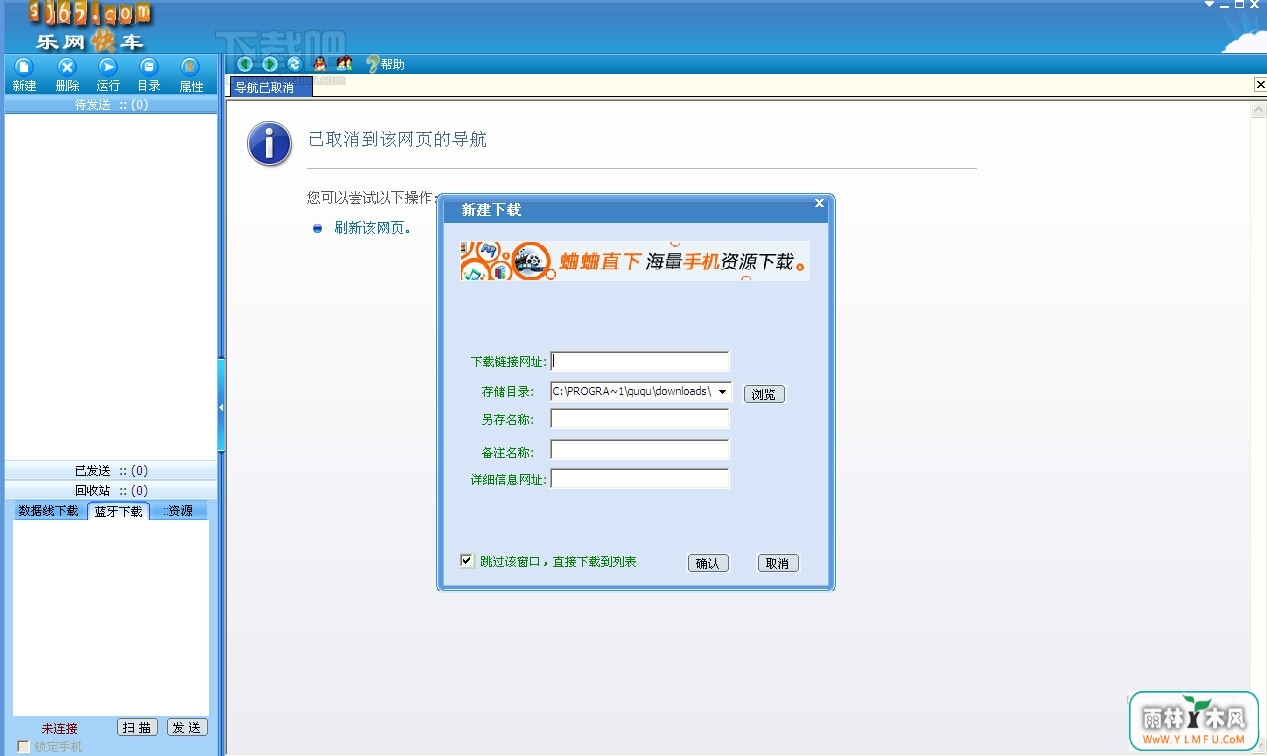1267x756 pixels.
Task: Click the 取消 (Cancel) button
Action: (x=778, y=563)
